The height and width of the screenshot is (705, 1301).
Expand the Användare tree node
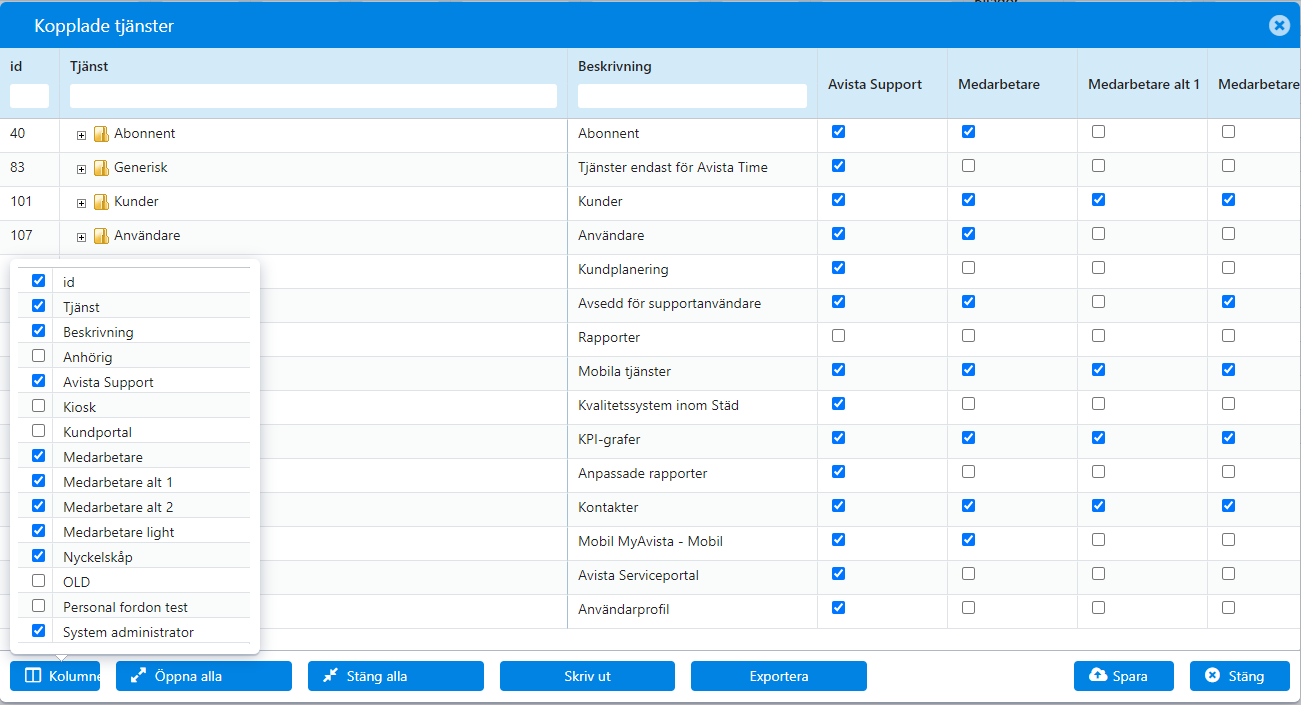82,237
